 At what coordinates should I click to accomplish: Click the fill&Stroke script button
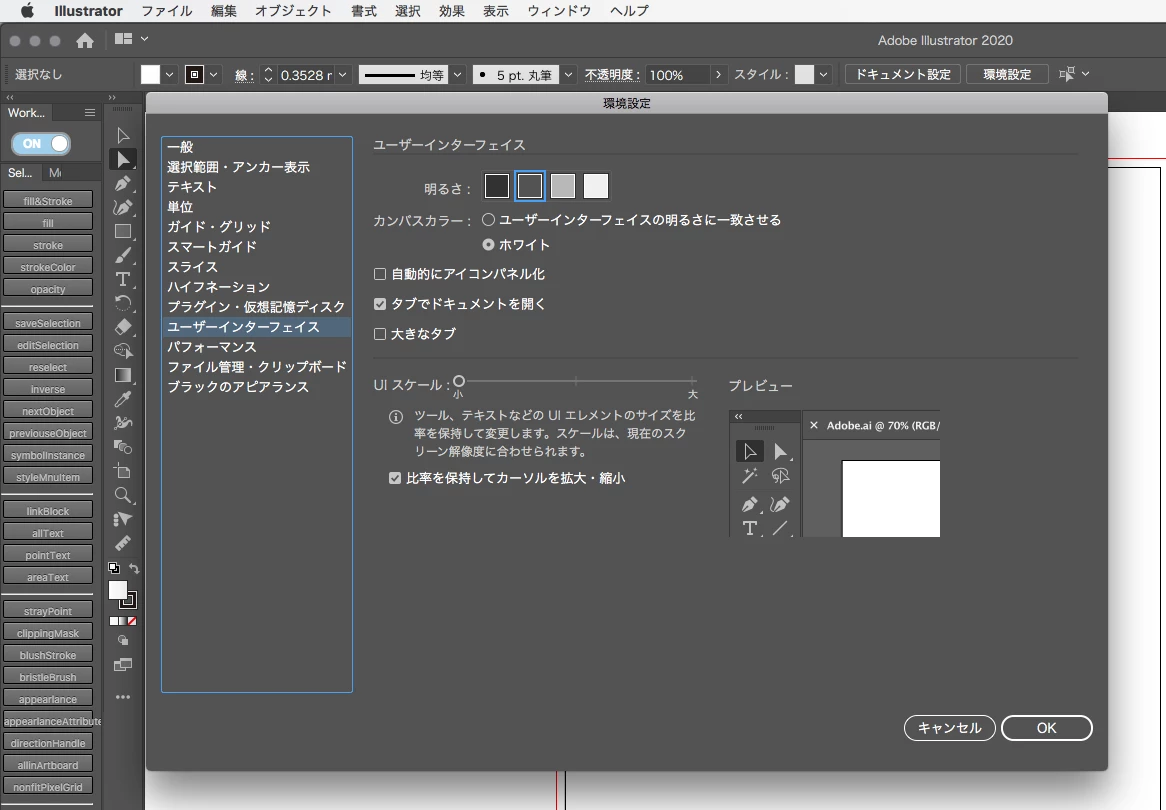48,201
